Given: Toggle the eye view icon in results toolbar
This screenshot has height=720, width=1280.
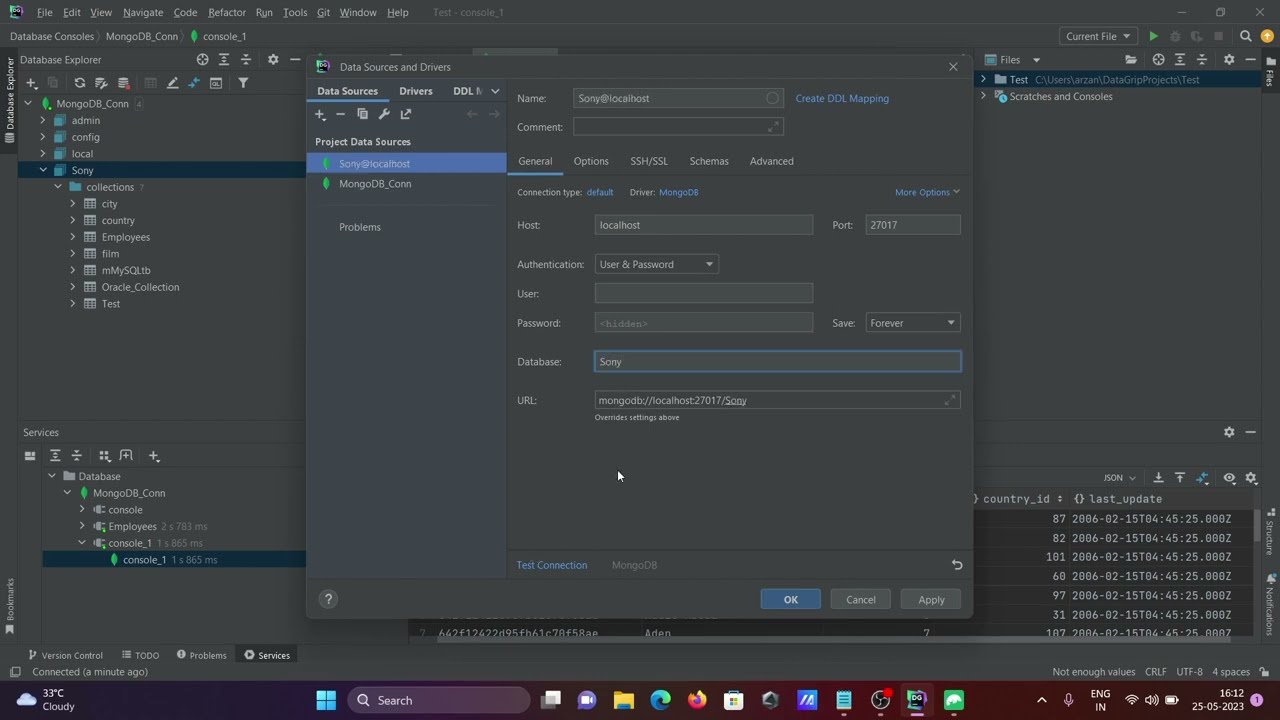Looking at the screenshot, I should (1229, 478).
